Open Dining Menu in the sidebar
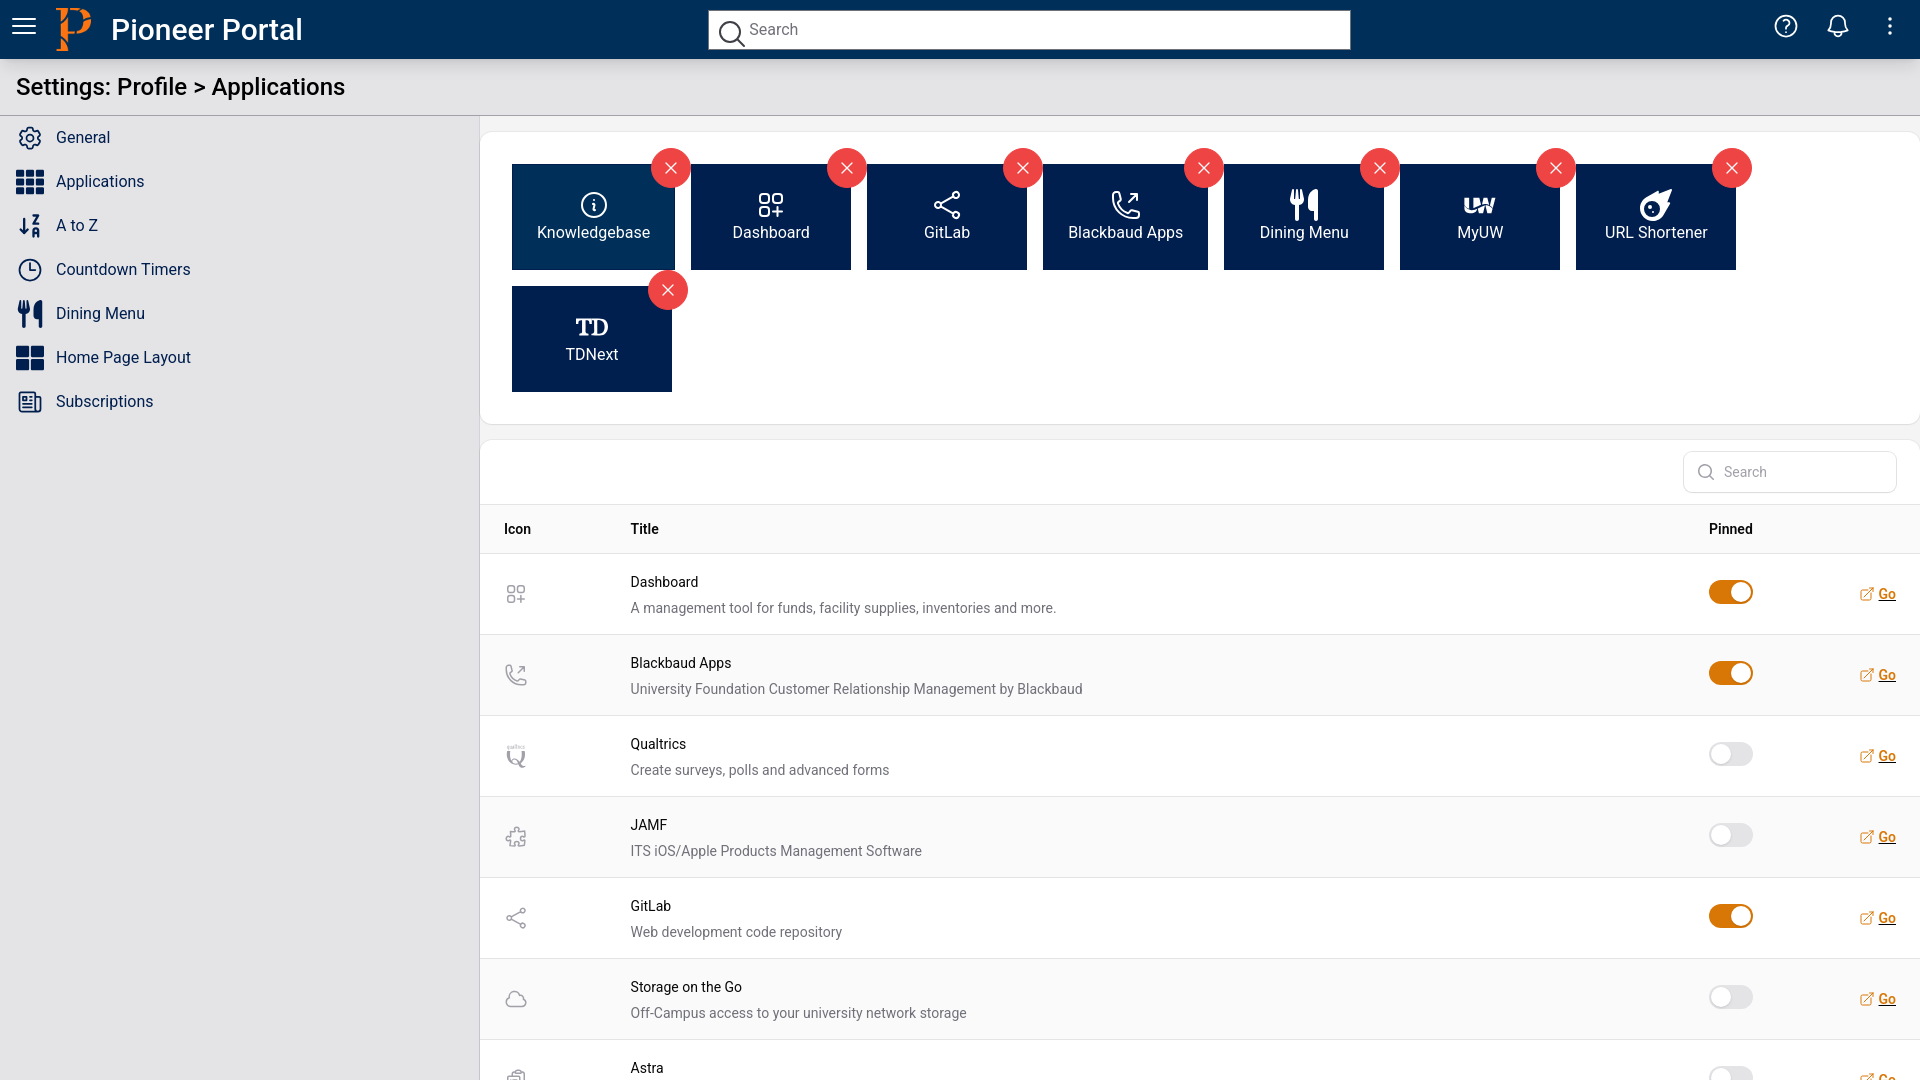This screenshot has height=1080, width=1920. pos(80,314)
